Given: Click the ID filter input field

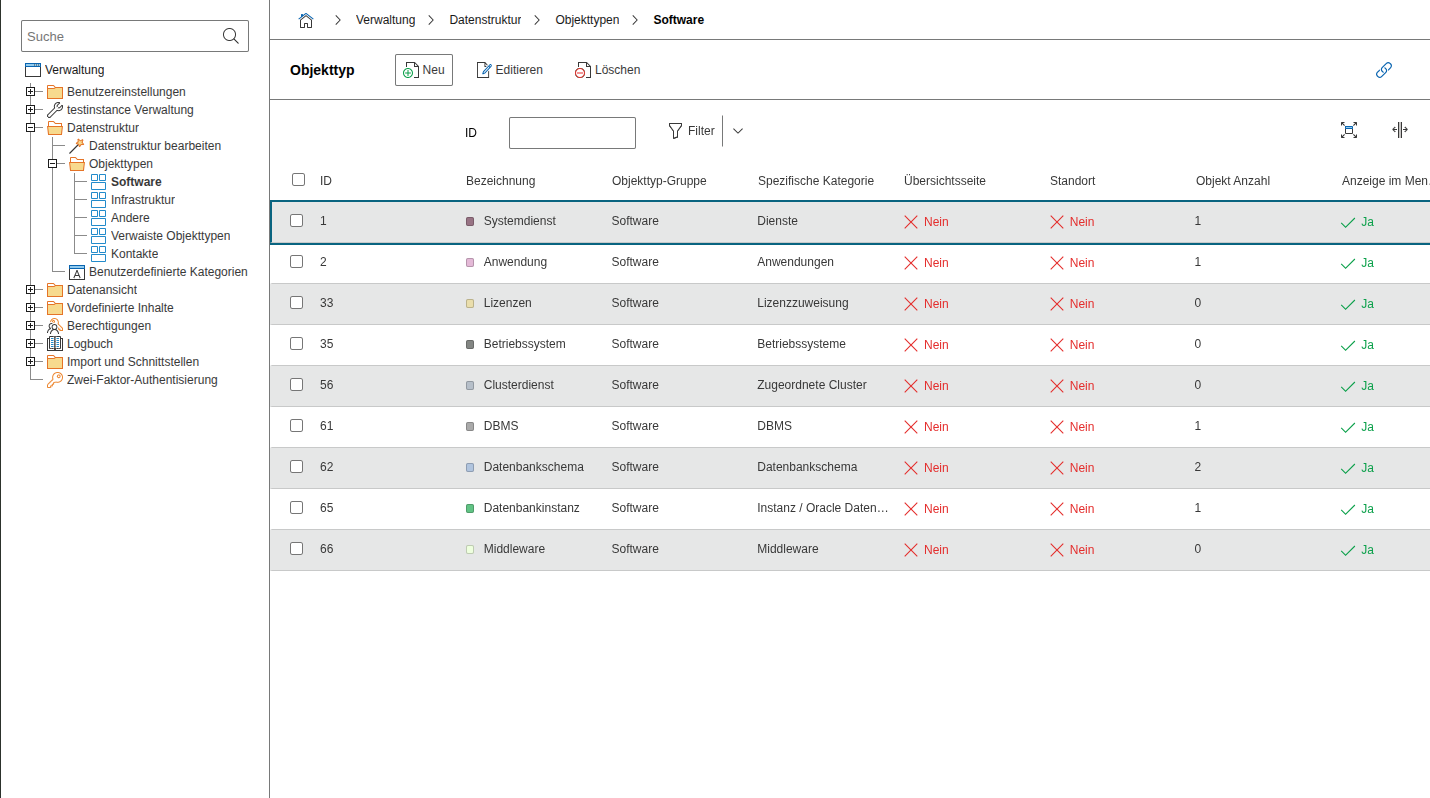Looking at the screenshot, I should click(572, 133).
